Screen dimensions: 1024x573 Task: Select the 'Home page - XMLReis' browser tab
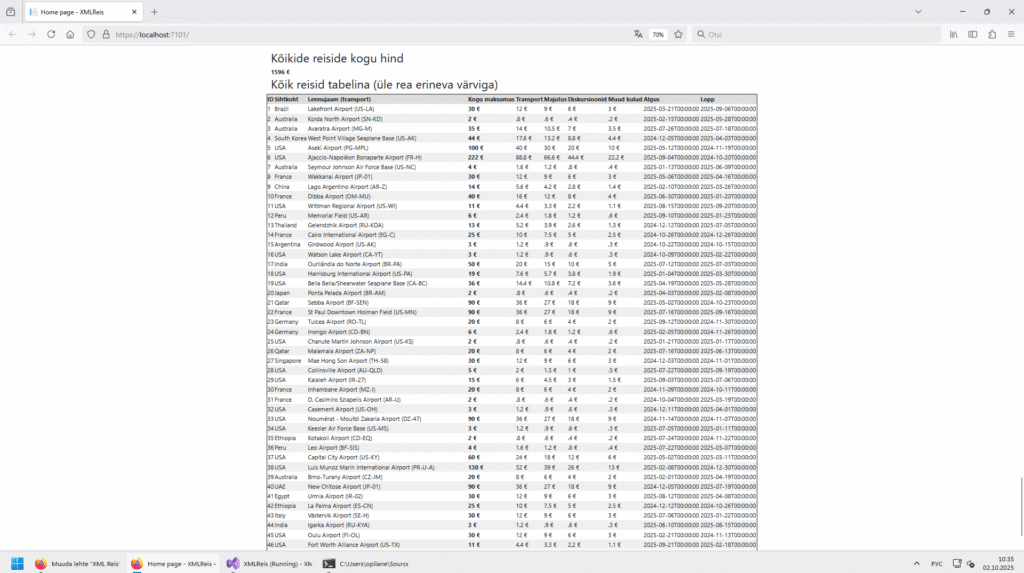75,12
